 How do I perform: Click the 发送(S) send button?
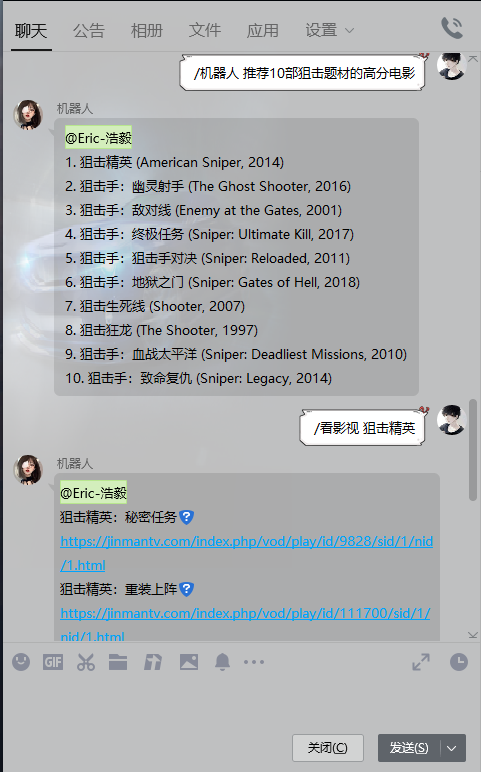point(409,748)
